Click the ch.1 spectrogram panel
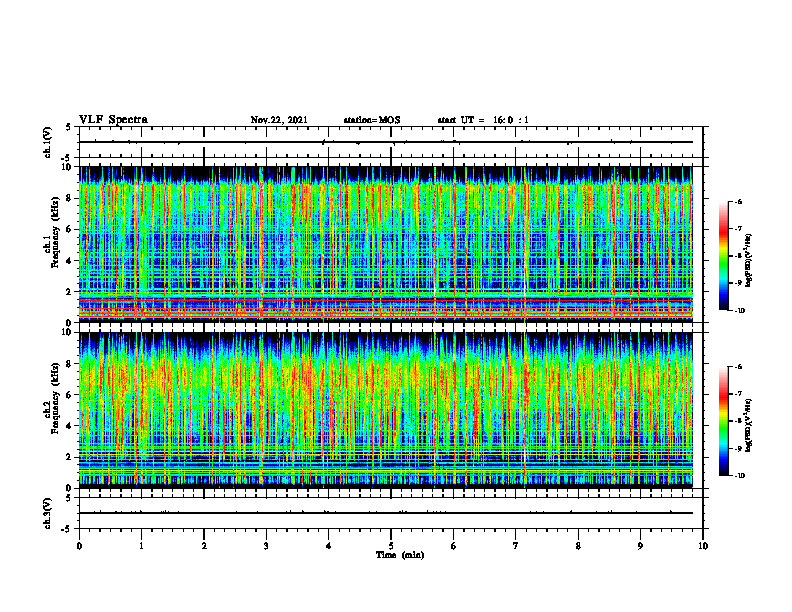 point(386,244)
